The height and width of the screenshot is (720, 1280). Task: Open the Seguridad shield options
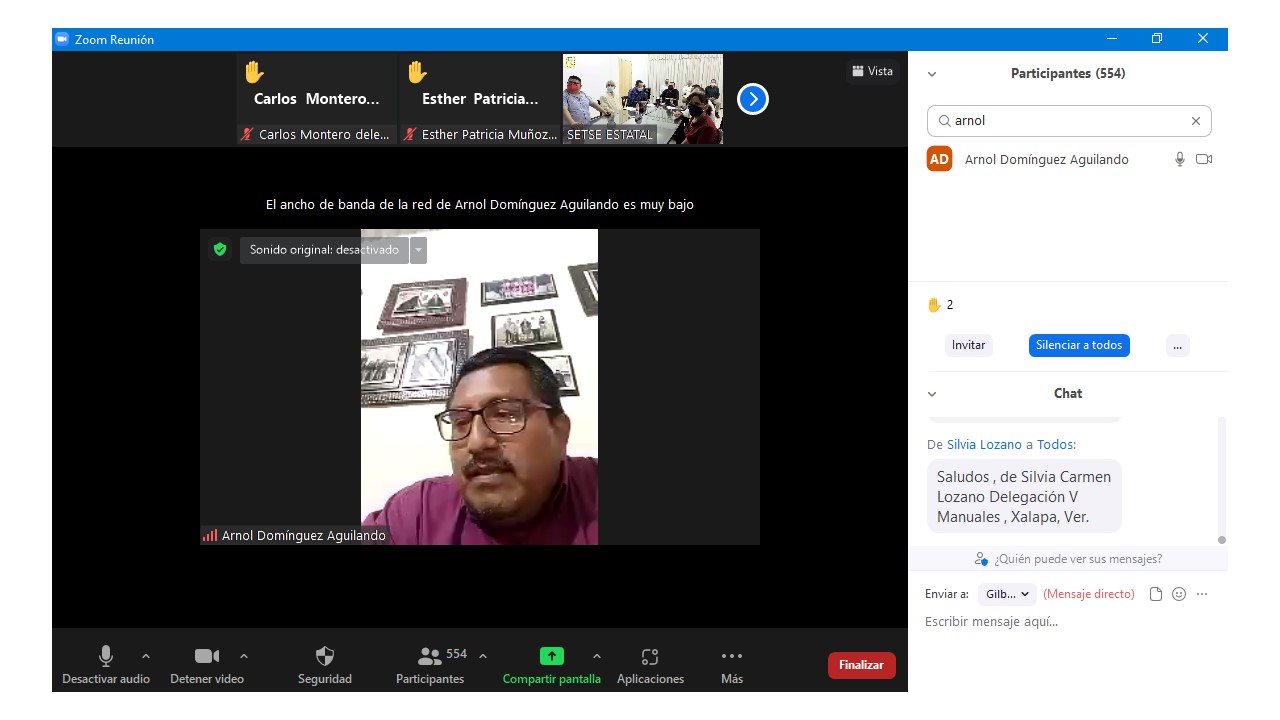pyautogui.click(x=325, y=656)
